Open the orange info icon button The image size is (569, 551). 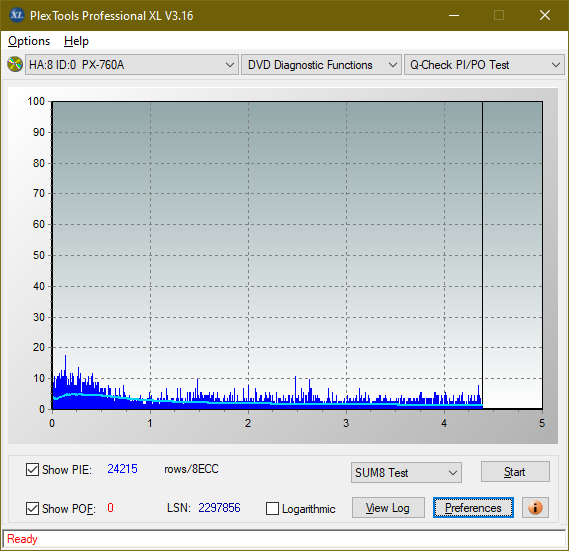pyautogui.click(x=535, y=507)
